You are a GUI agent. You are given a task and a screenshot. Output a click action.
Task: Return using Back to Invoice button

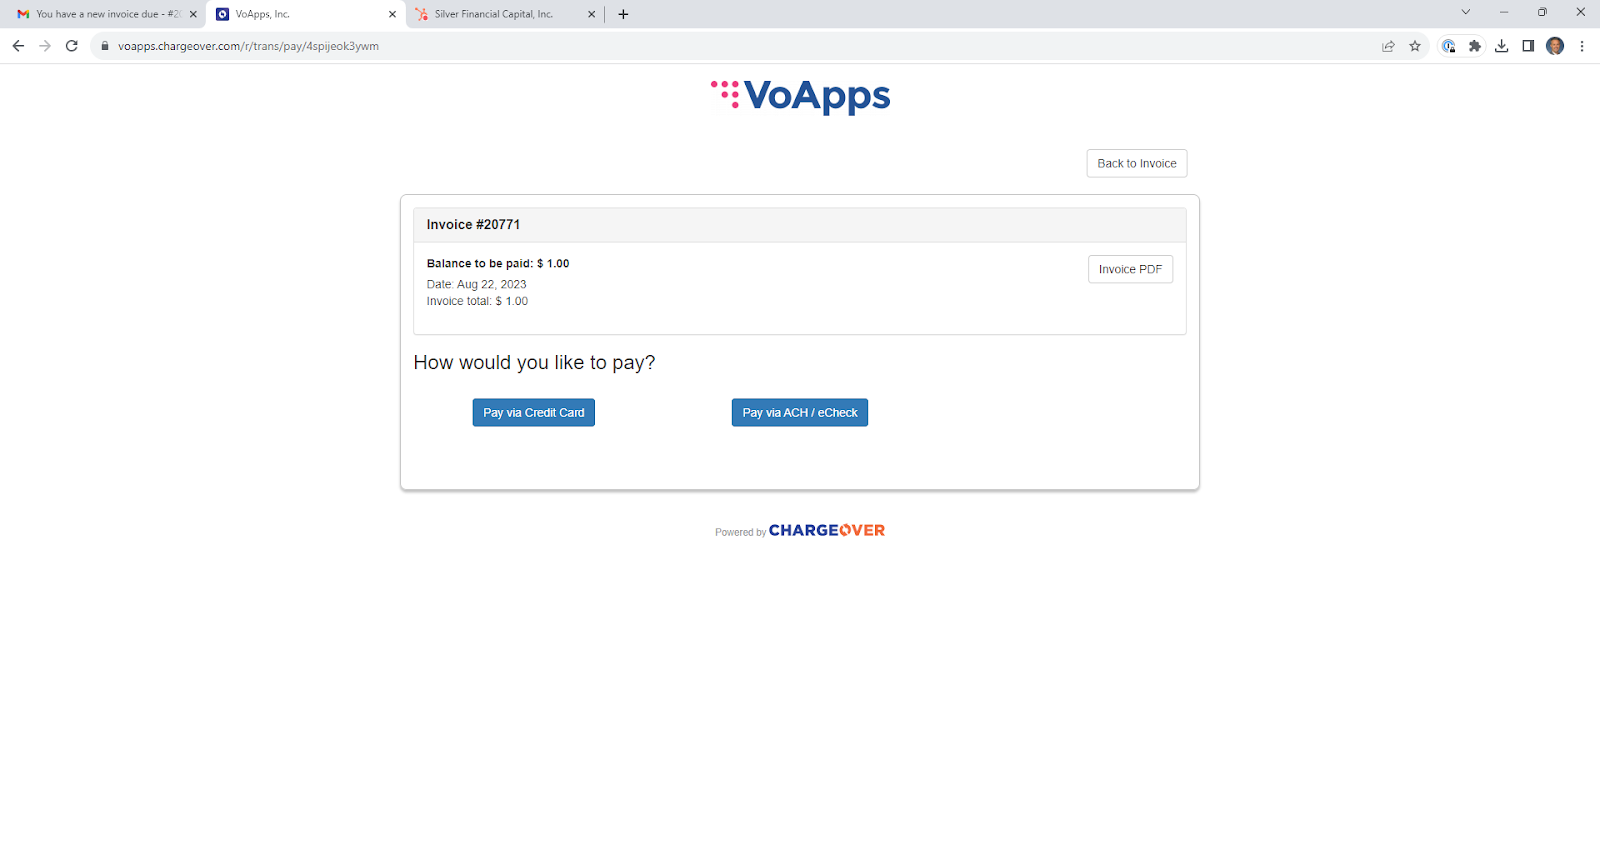tap(1137, 164)
